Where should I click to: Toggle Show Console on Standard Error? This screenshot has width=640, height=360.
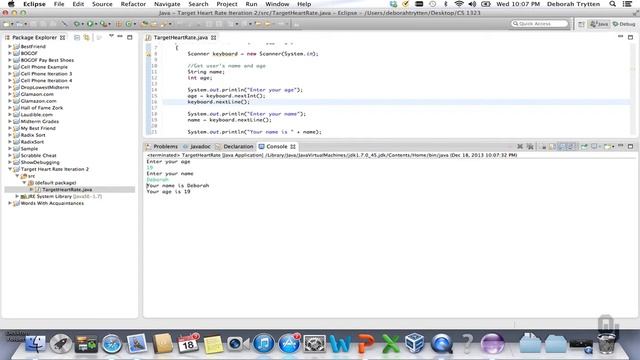pyautogui.click(x=571, y=147)
